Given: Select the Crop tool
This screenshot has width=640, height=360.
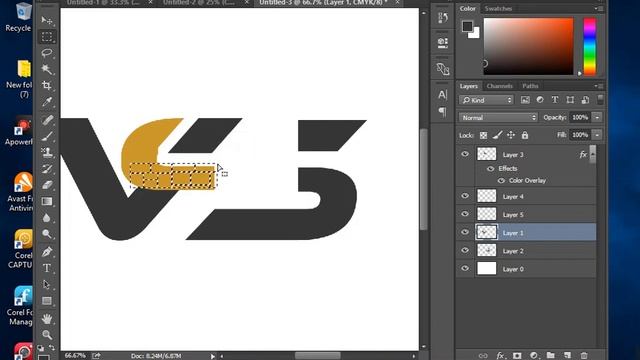Looking at the screenshot, I should (47, 85).
